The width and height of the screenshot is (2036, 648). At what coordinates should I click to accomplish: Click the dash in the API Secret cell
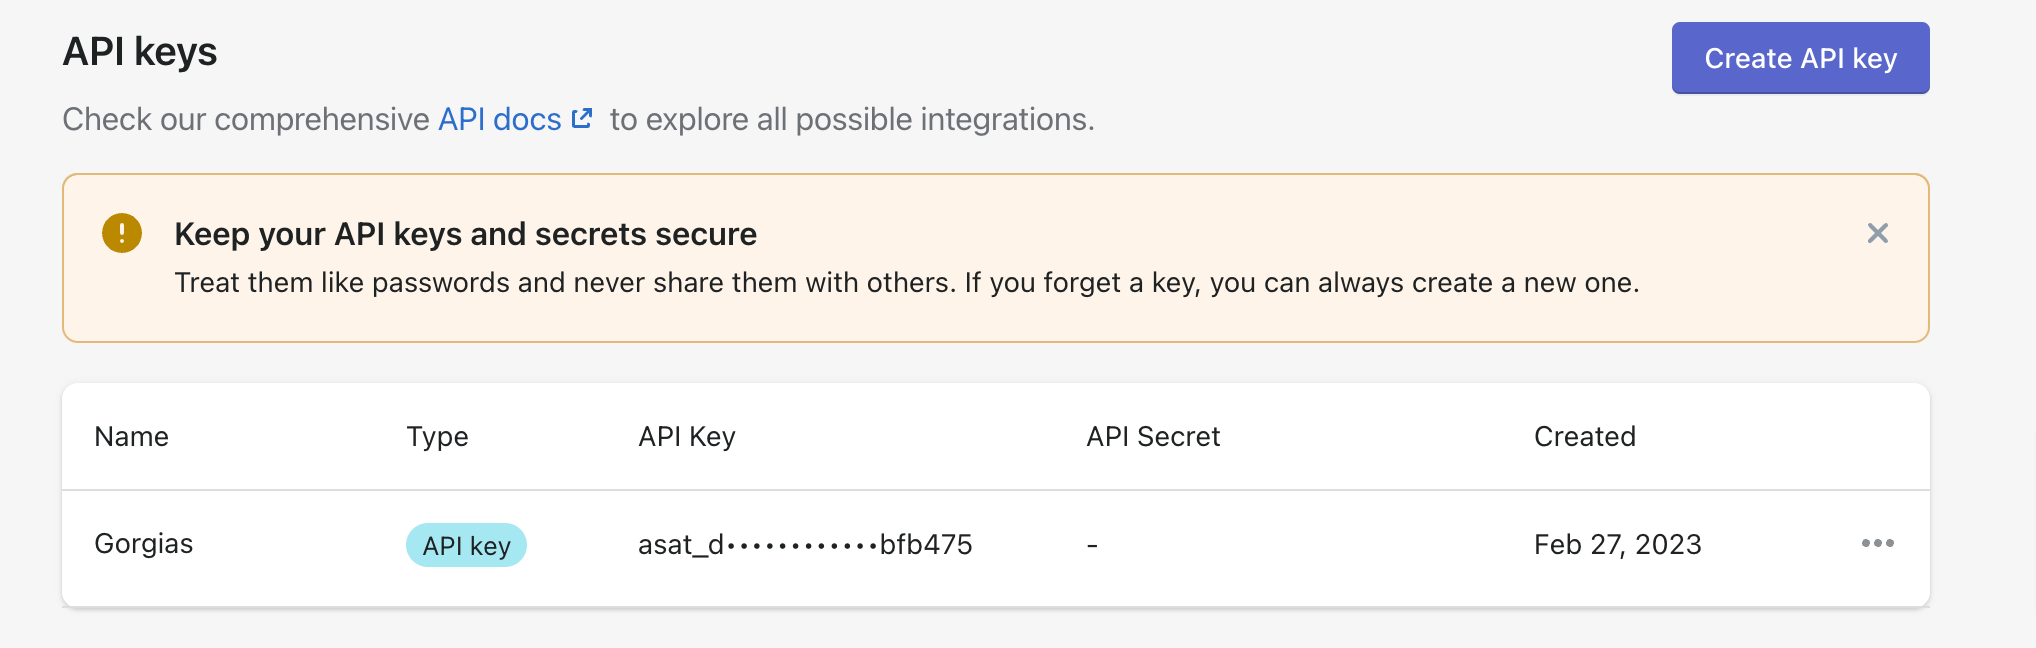tap(1092, 546)
